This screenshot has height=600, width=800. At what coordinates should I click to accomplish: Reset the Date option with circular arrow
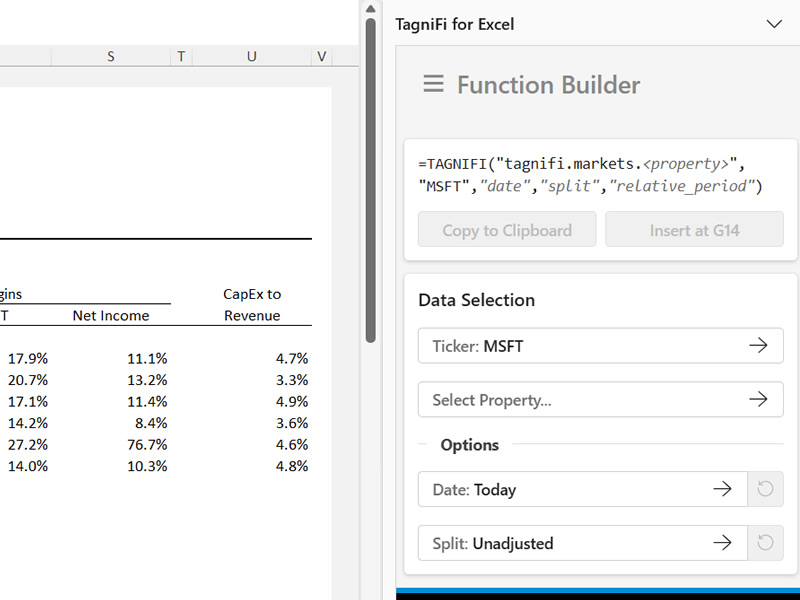point(766,490)
